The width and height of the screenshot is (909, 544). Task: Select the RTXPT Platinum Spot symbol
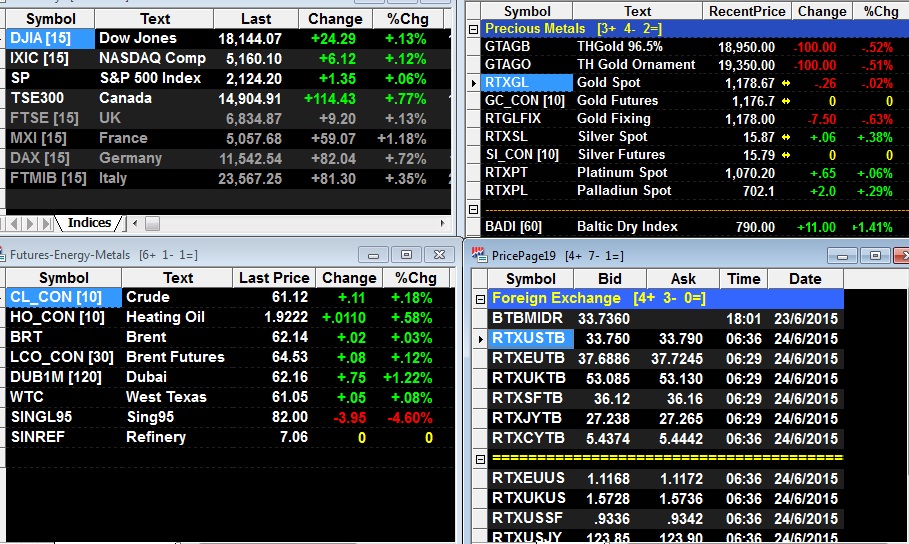pyautogui.click(x=526, y=172)
